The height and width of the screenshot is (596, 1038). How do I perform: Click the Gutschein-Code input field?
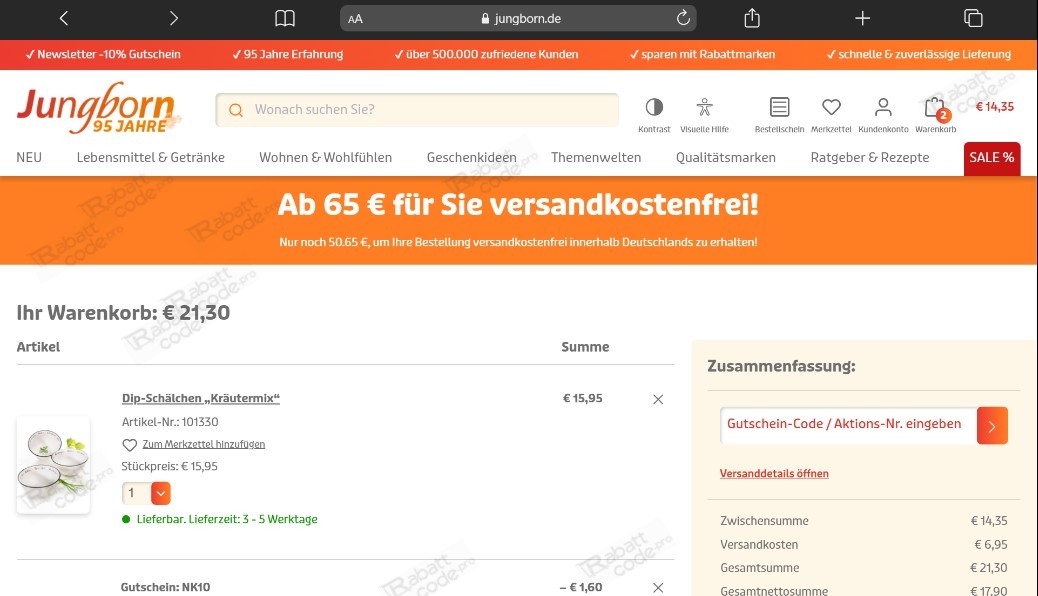[x=846, y=424]
